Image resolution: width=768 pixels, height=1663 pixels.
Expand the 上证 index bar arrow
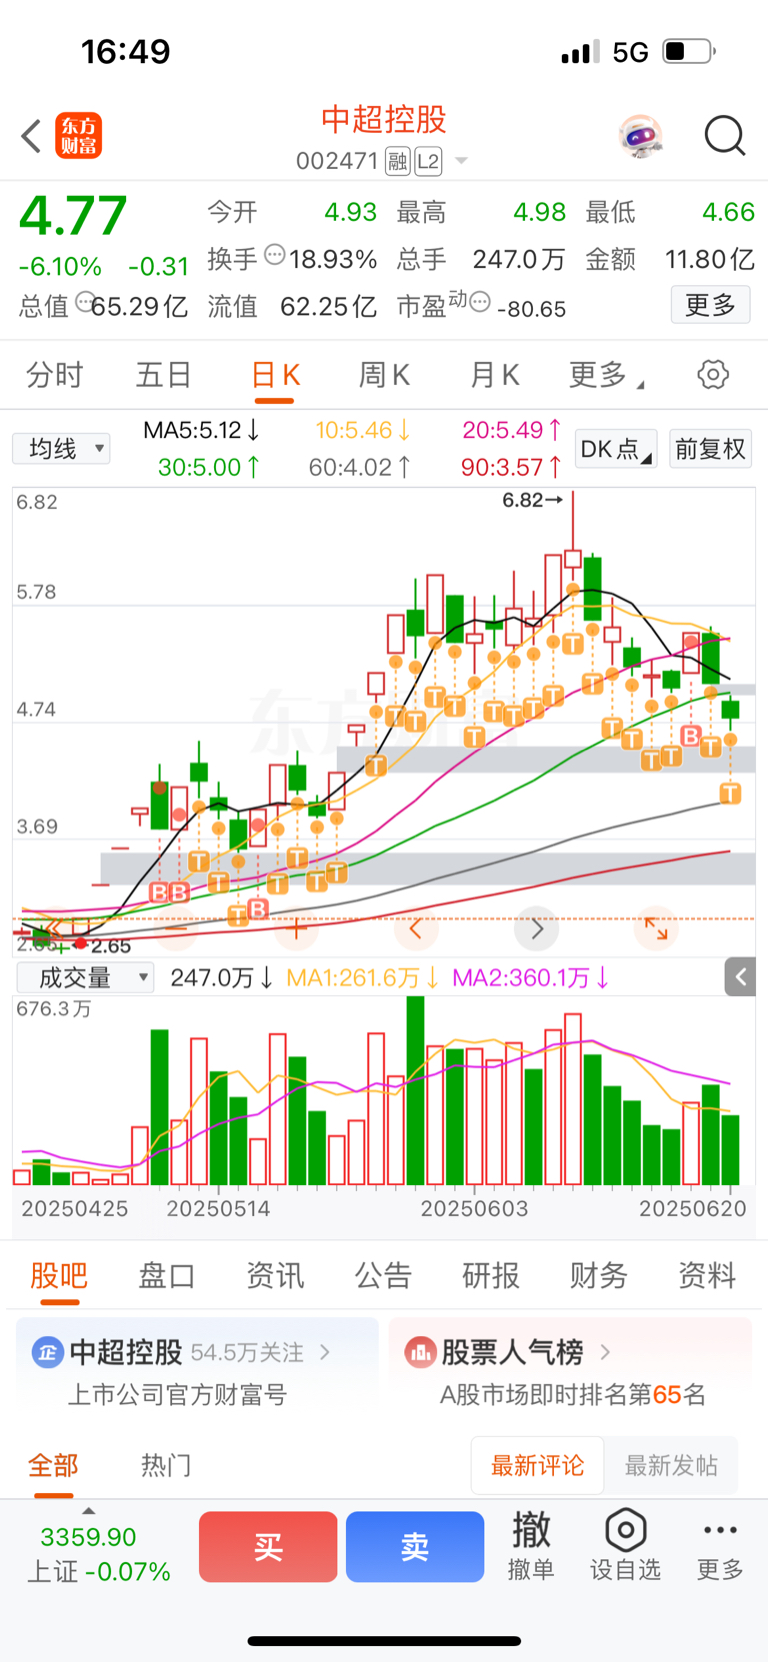click(88, 1511)
